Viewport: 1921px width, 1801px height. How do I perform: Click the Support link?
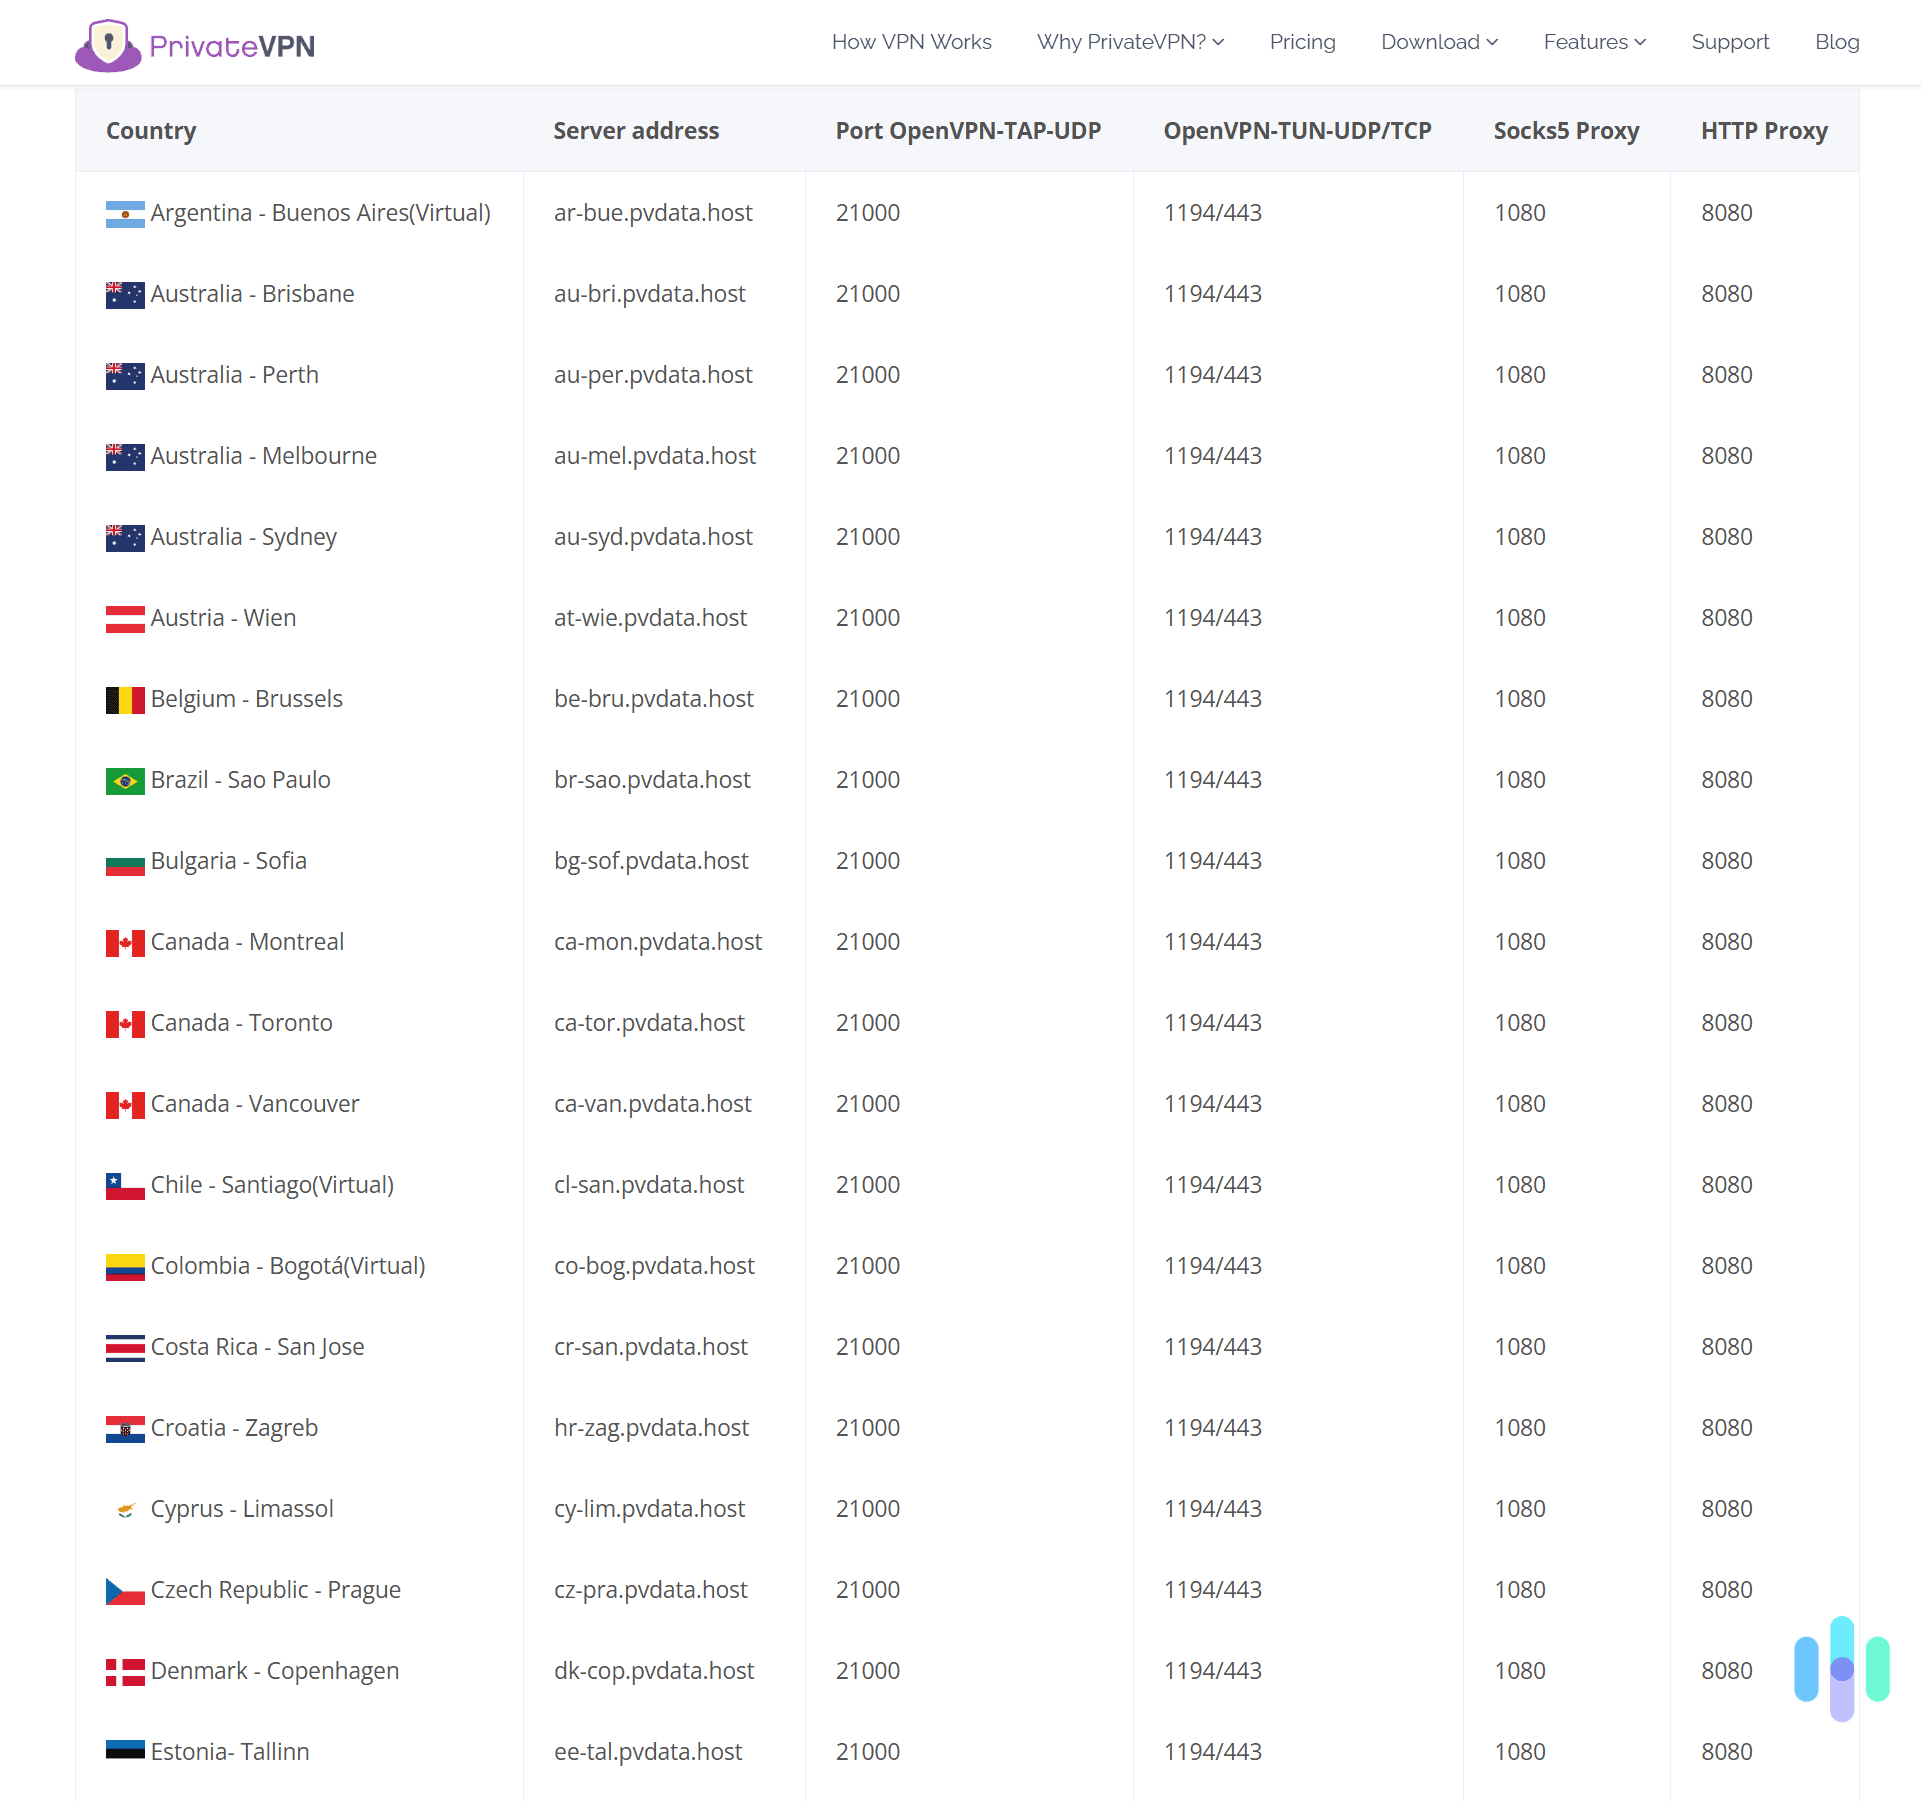(1730, 42)
